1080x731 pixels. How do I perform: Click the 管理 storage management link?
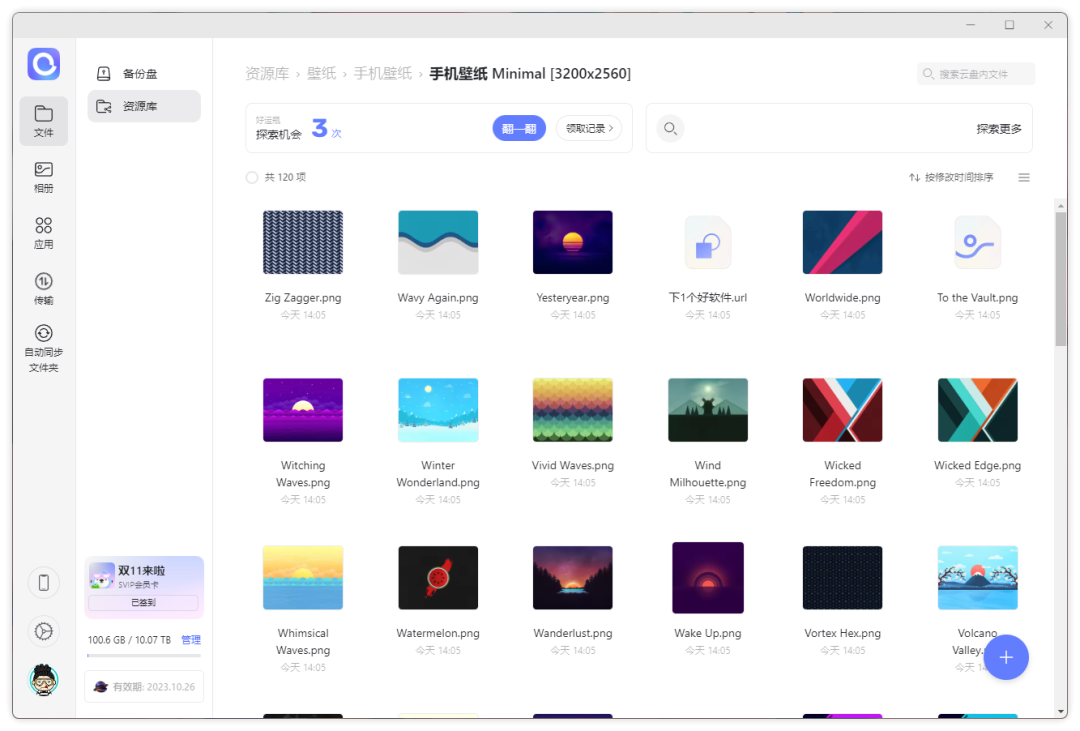191,640
